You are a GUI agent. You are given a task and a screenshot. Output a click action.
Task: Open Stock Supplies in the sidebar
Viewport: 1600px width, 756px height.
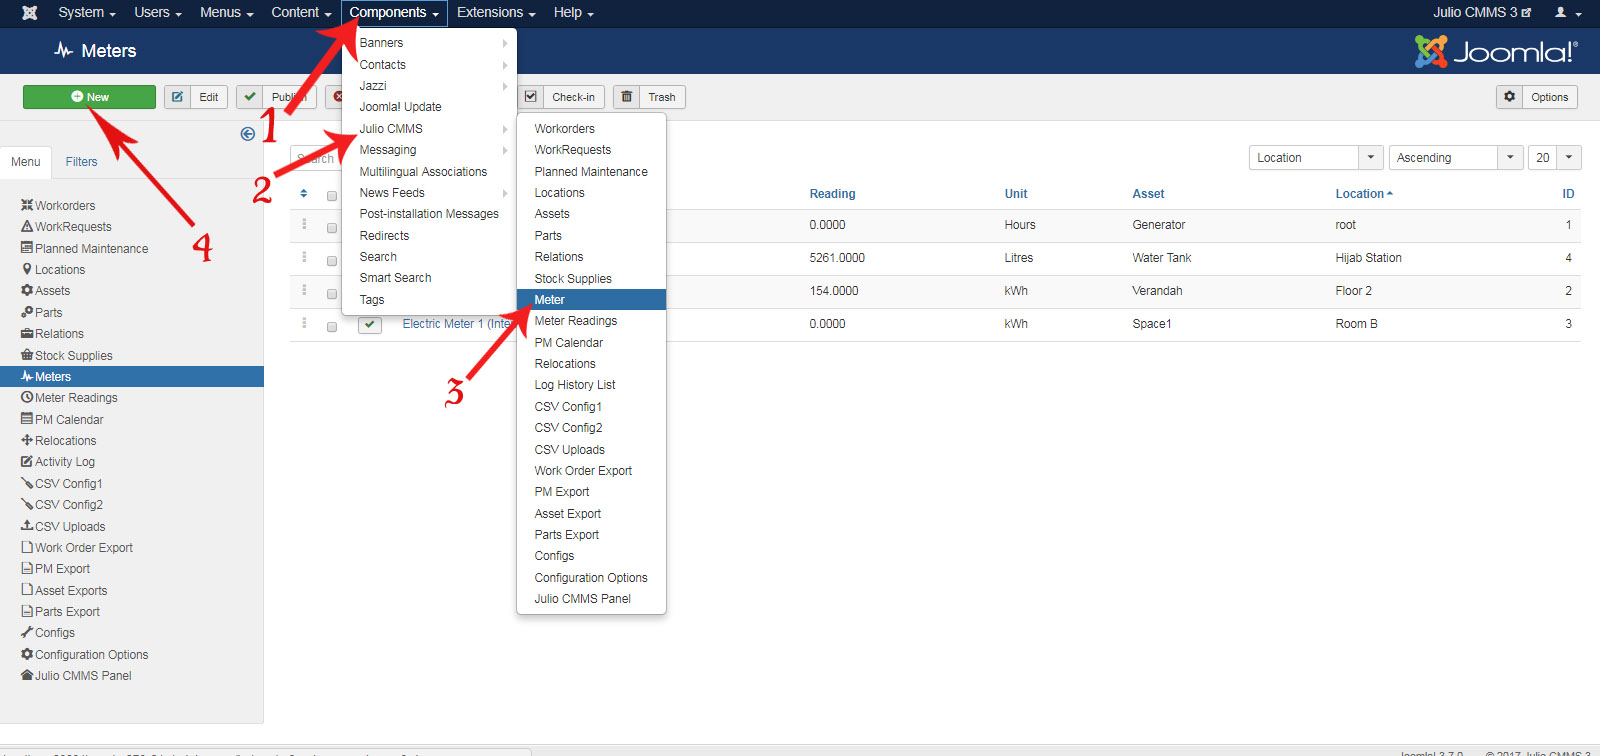pyautogui.click(x=66, y=355)
